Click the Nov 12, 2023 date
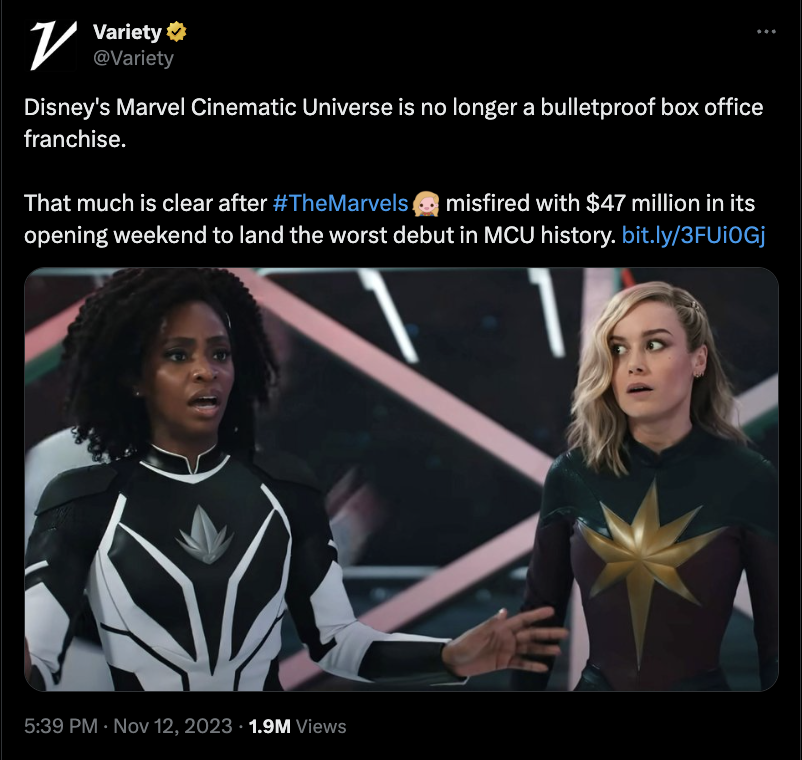This screenshot has width=802, height=760. (x=172, y=726)
